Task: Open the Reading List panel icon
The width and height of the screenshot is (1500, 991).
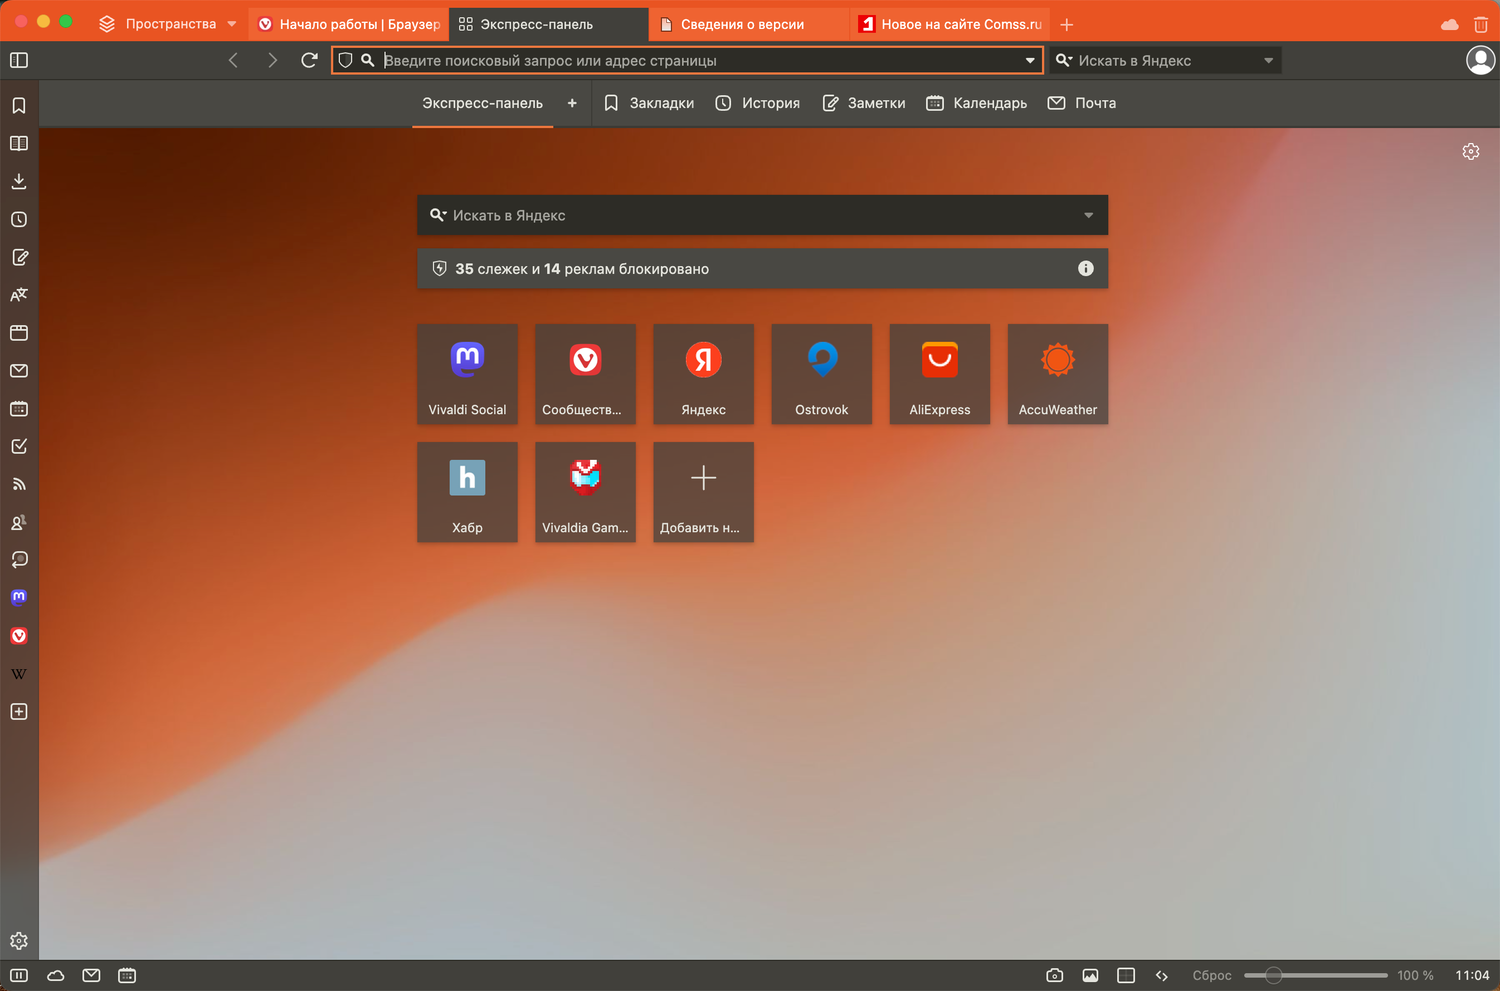Action: tap(19, 144)
